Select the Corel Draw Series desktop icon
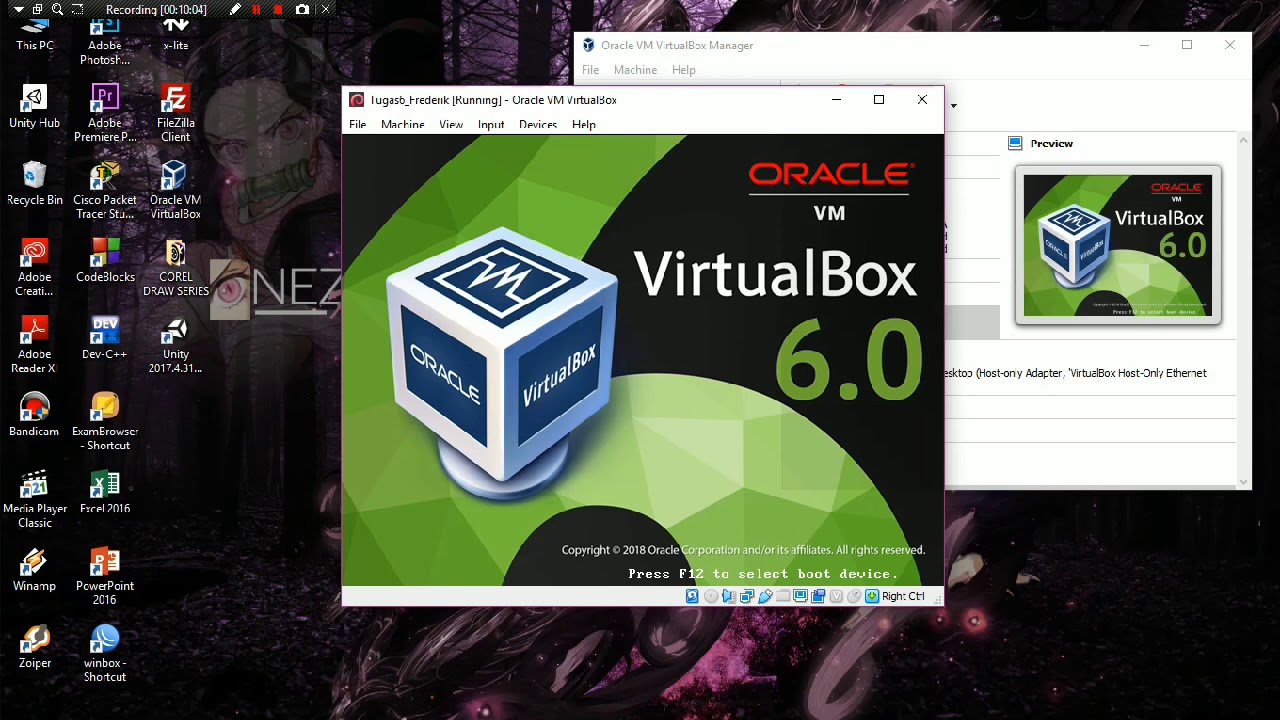 point(175,268)
